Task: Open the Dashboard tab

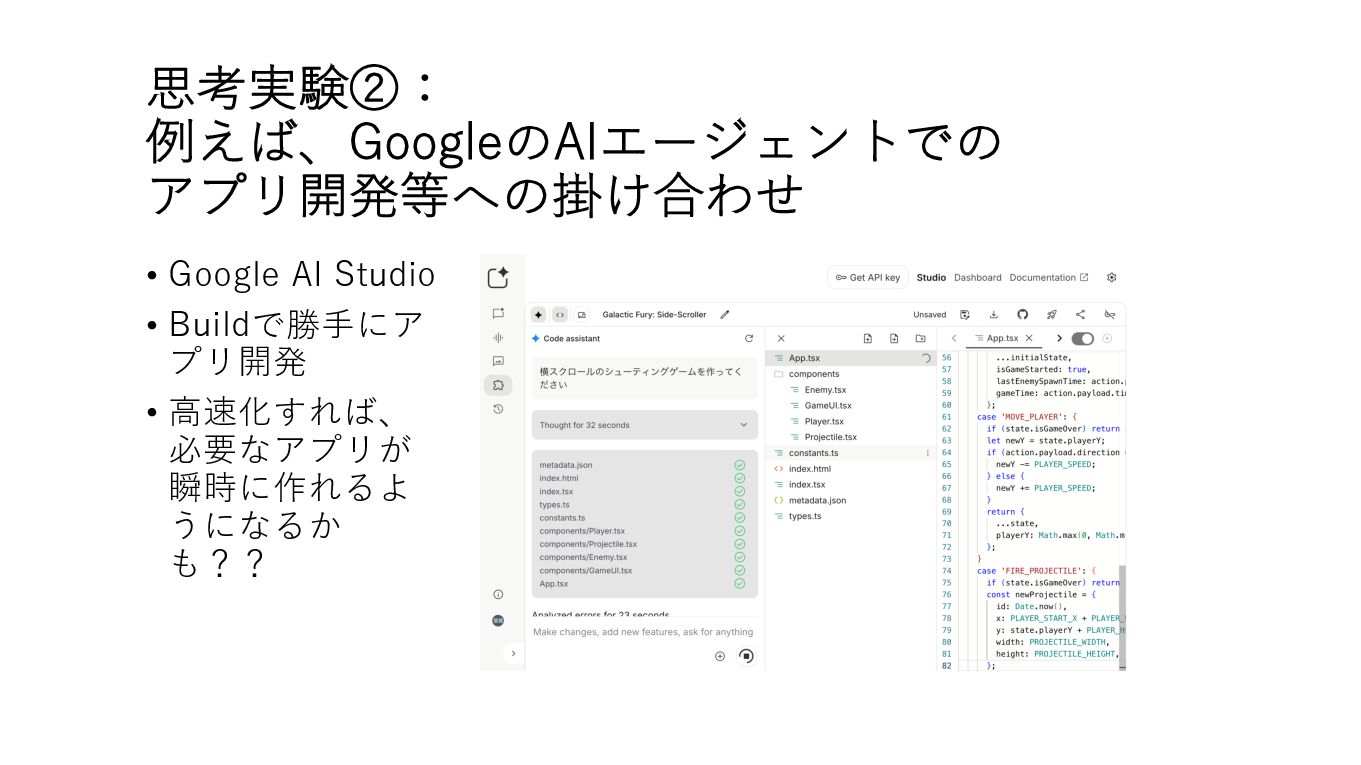Action: coord(977,277)
